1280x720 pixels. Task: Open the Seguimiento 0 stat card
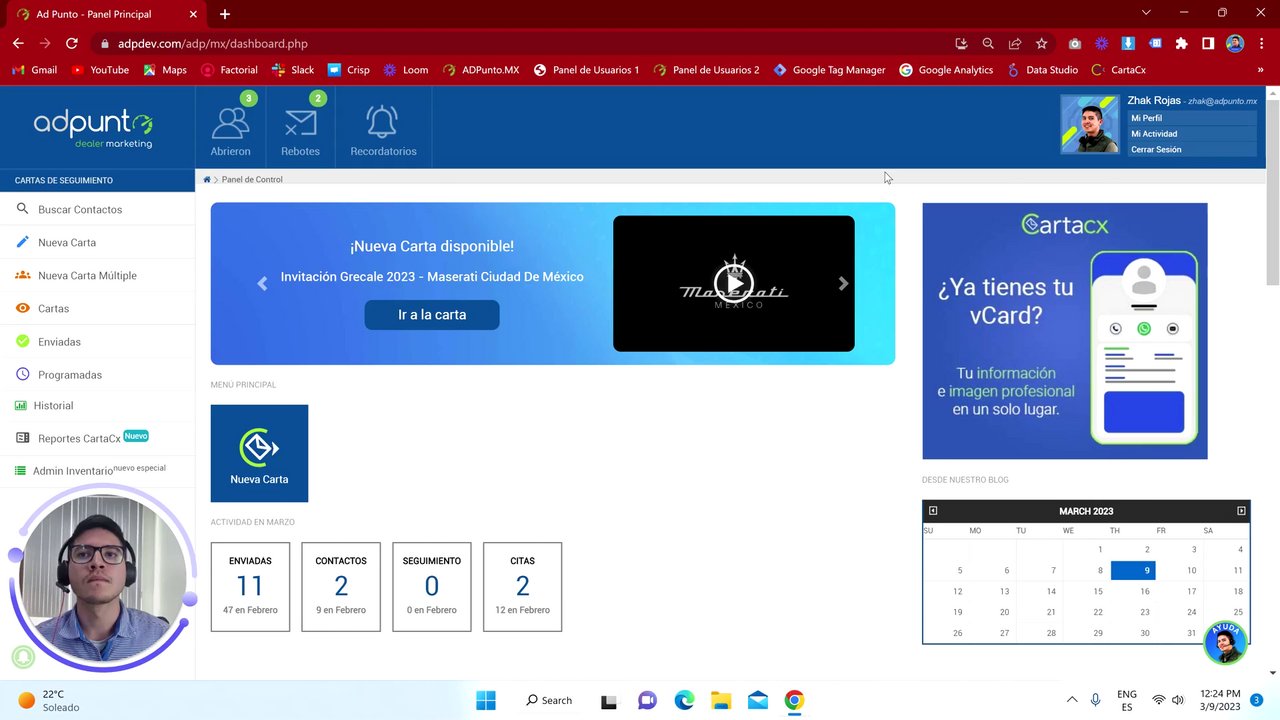click(432, 587)
